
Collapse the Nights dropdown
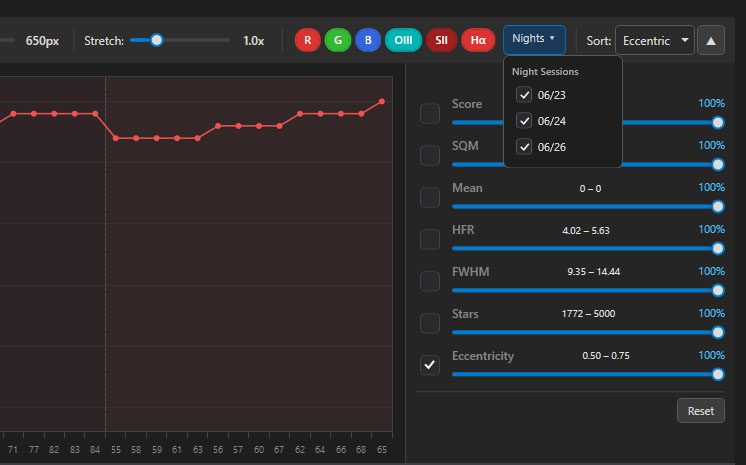[534, 39]
